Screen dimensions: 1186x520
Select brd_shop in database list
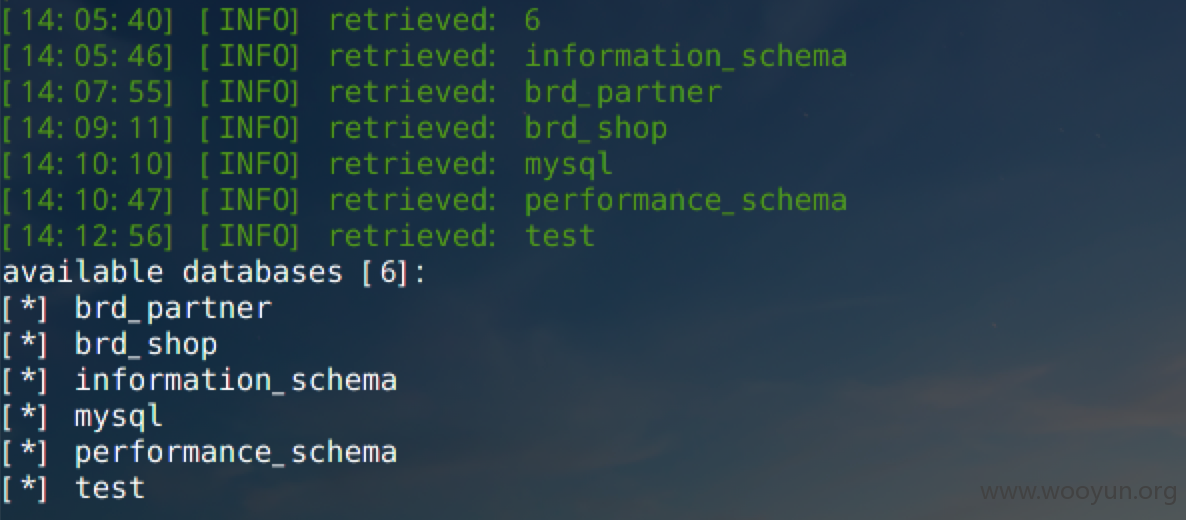point(146,344)
